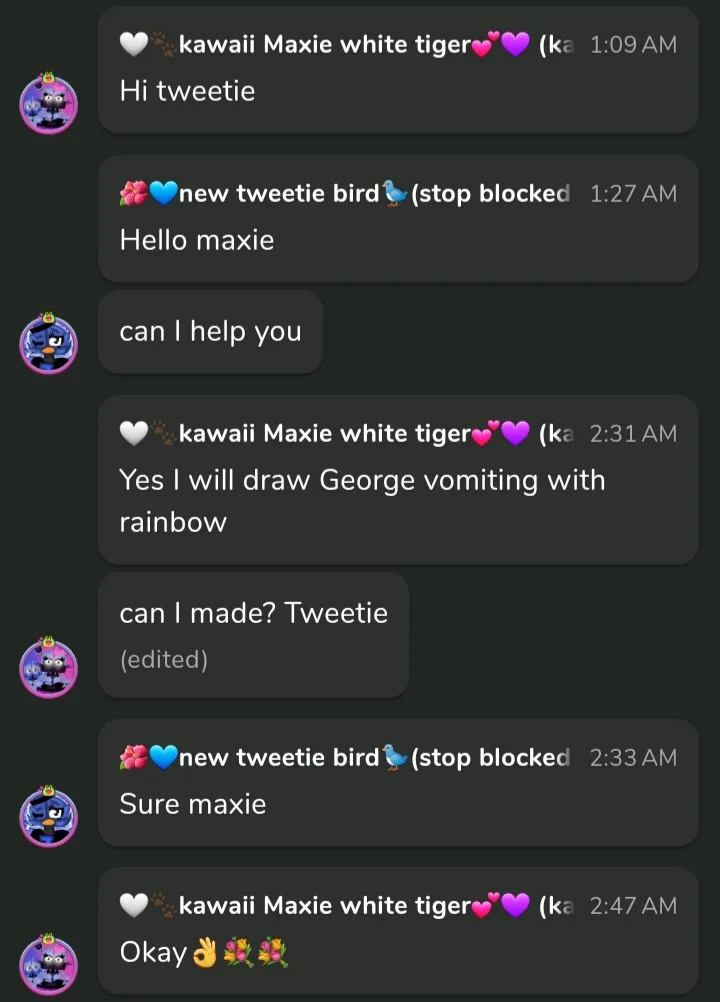Click the white heart emoji in the 1:09 AM username
The width and height of the screenshot is (720, 1002).
(x=133, y=45)
